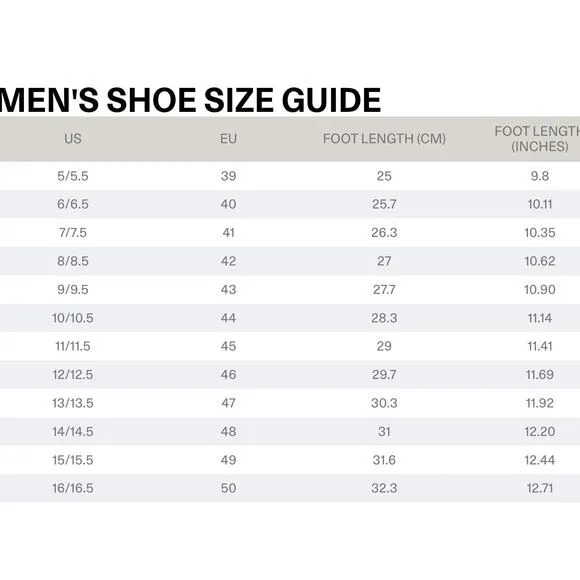This screenshot has height=580, width=580.
Task: Click the 11.69 inches cell
Action: [x=540, y=375]
